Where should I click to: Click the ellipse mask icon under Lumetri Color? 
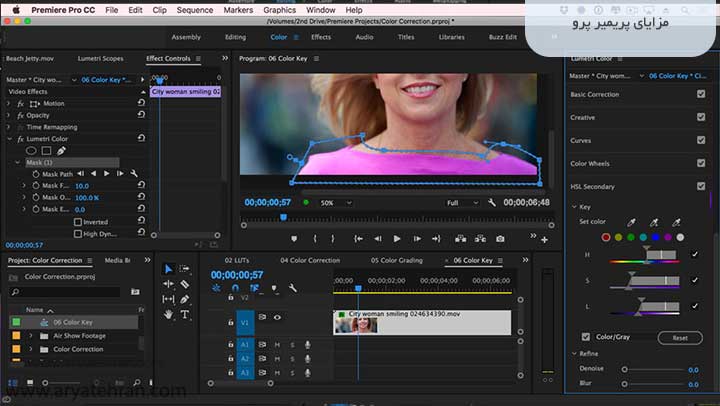(30, 150)
